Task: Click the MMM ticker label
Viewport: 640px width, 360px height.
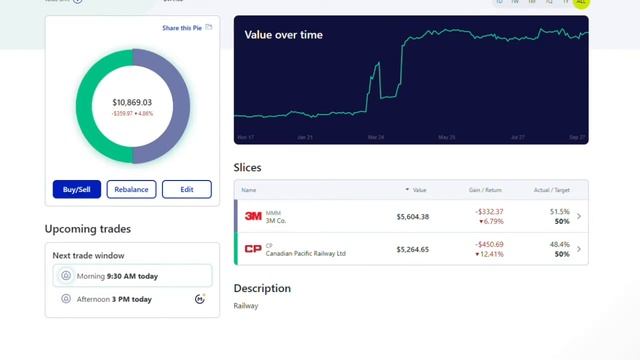Action: coord(273,213)
